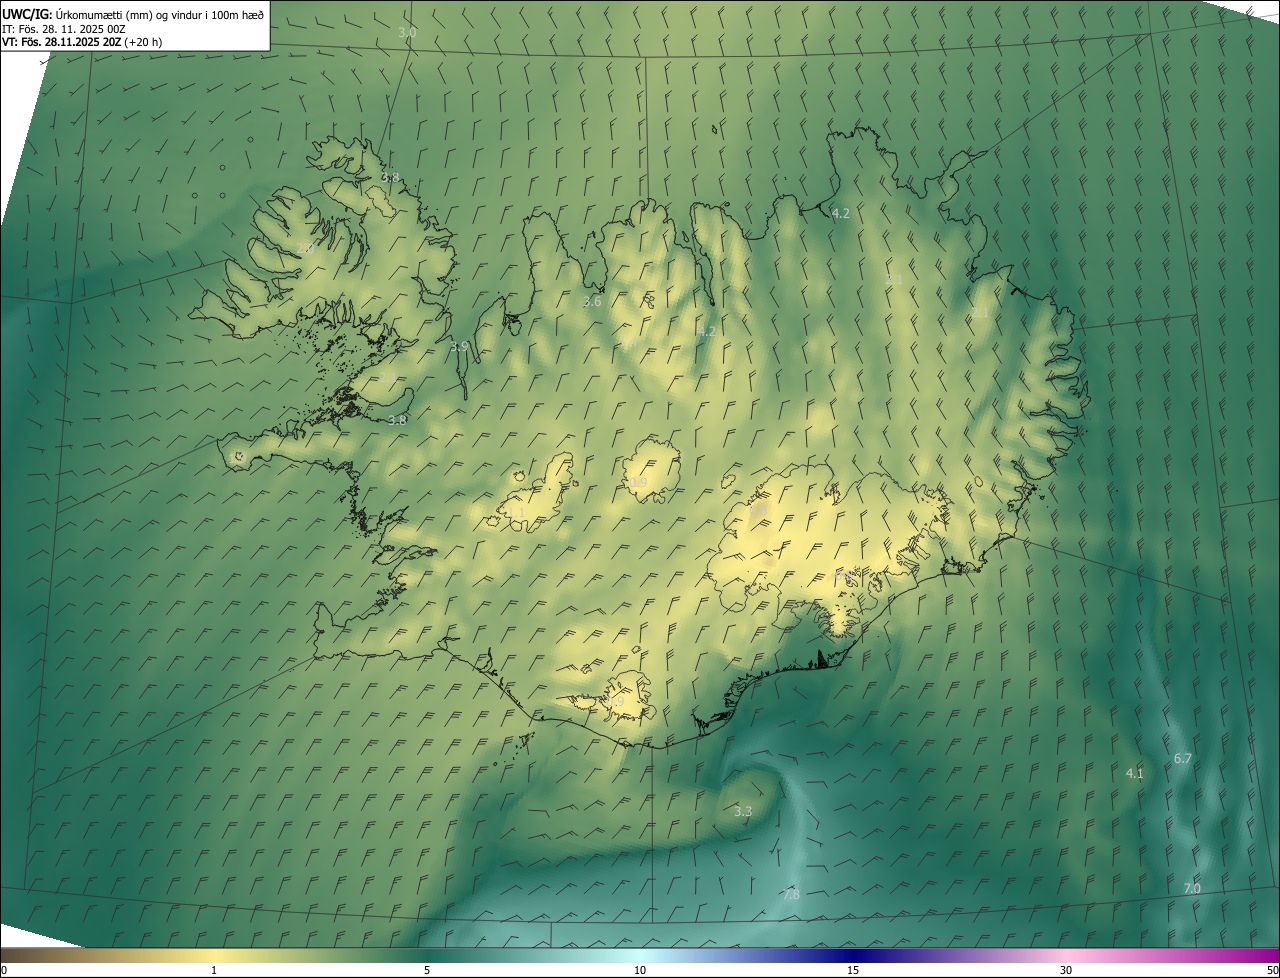Screen dimensions: 1280x978
Task: Click the '5' label on the color scale
Action: coord(427,970)
